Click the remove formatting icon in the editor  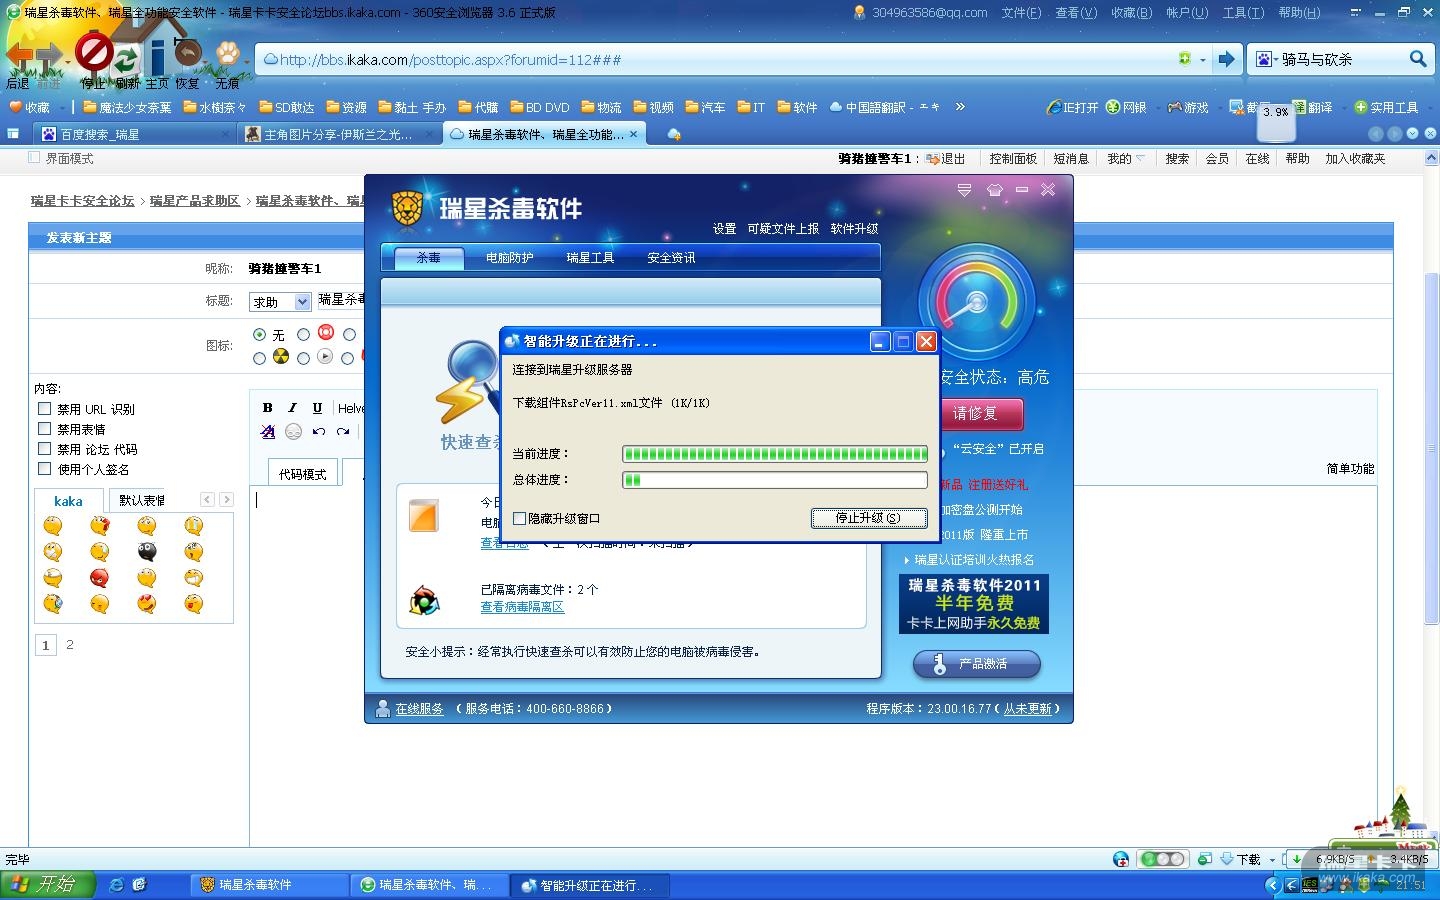coord(267,432)
